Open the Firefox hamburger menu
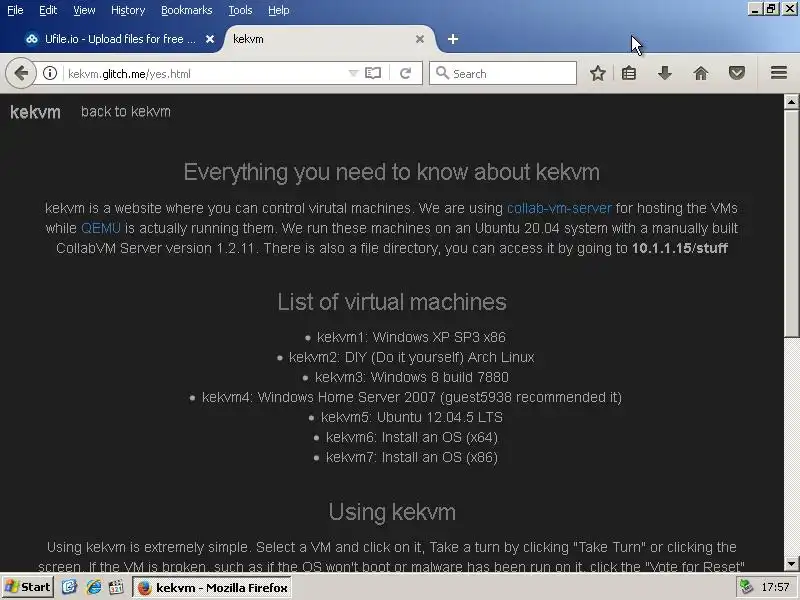 tap(779, 73)
